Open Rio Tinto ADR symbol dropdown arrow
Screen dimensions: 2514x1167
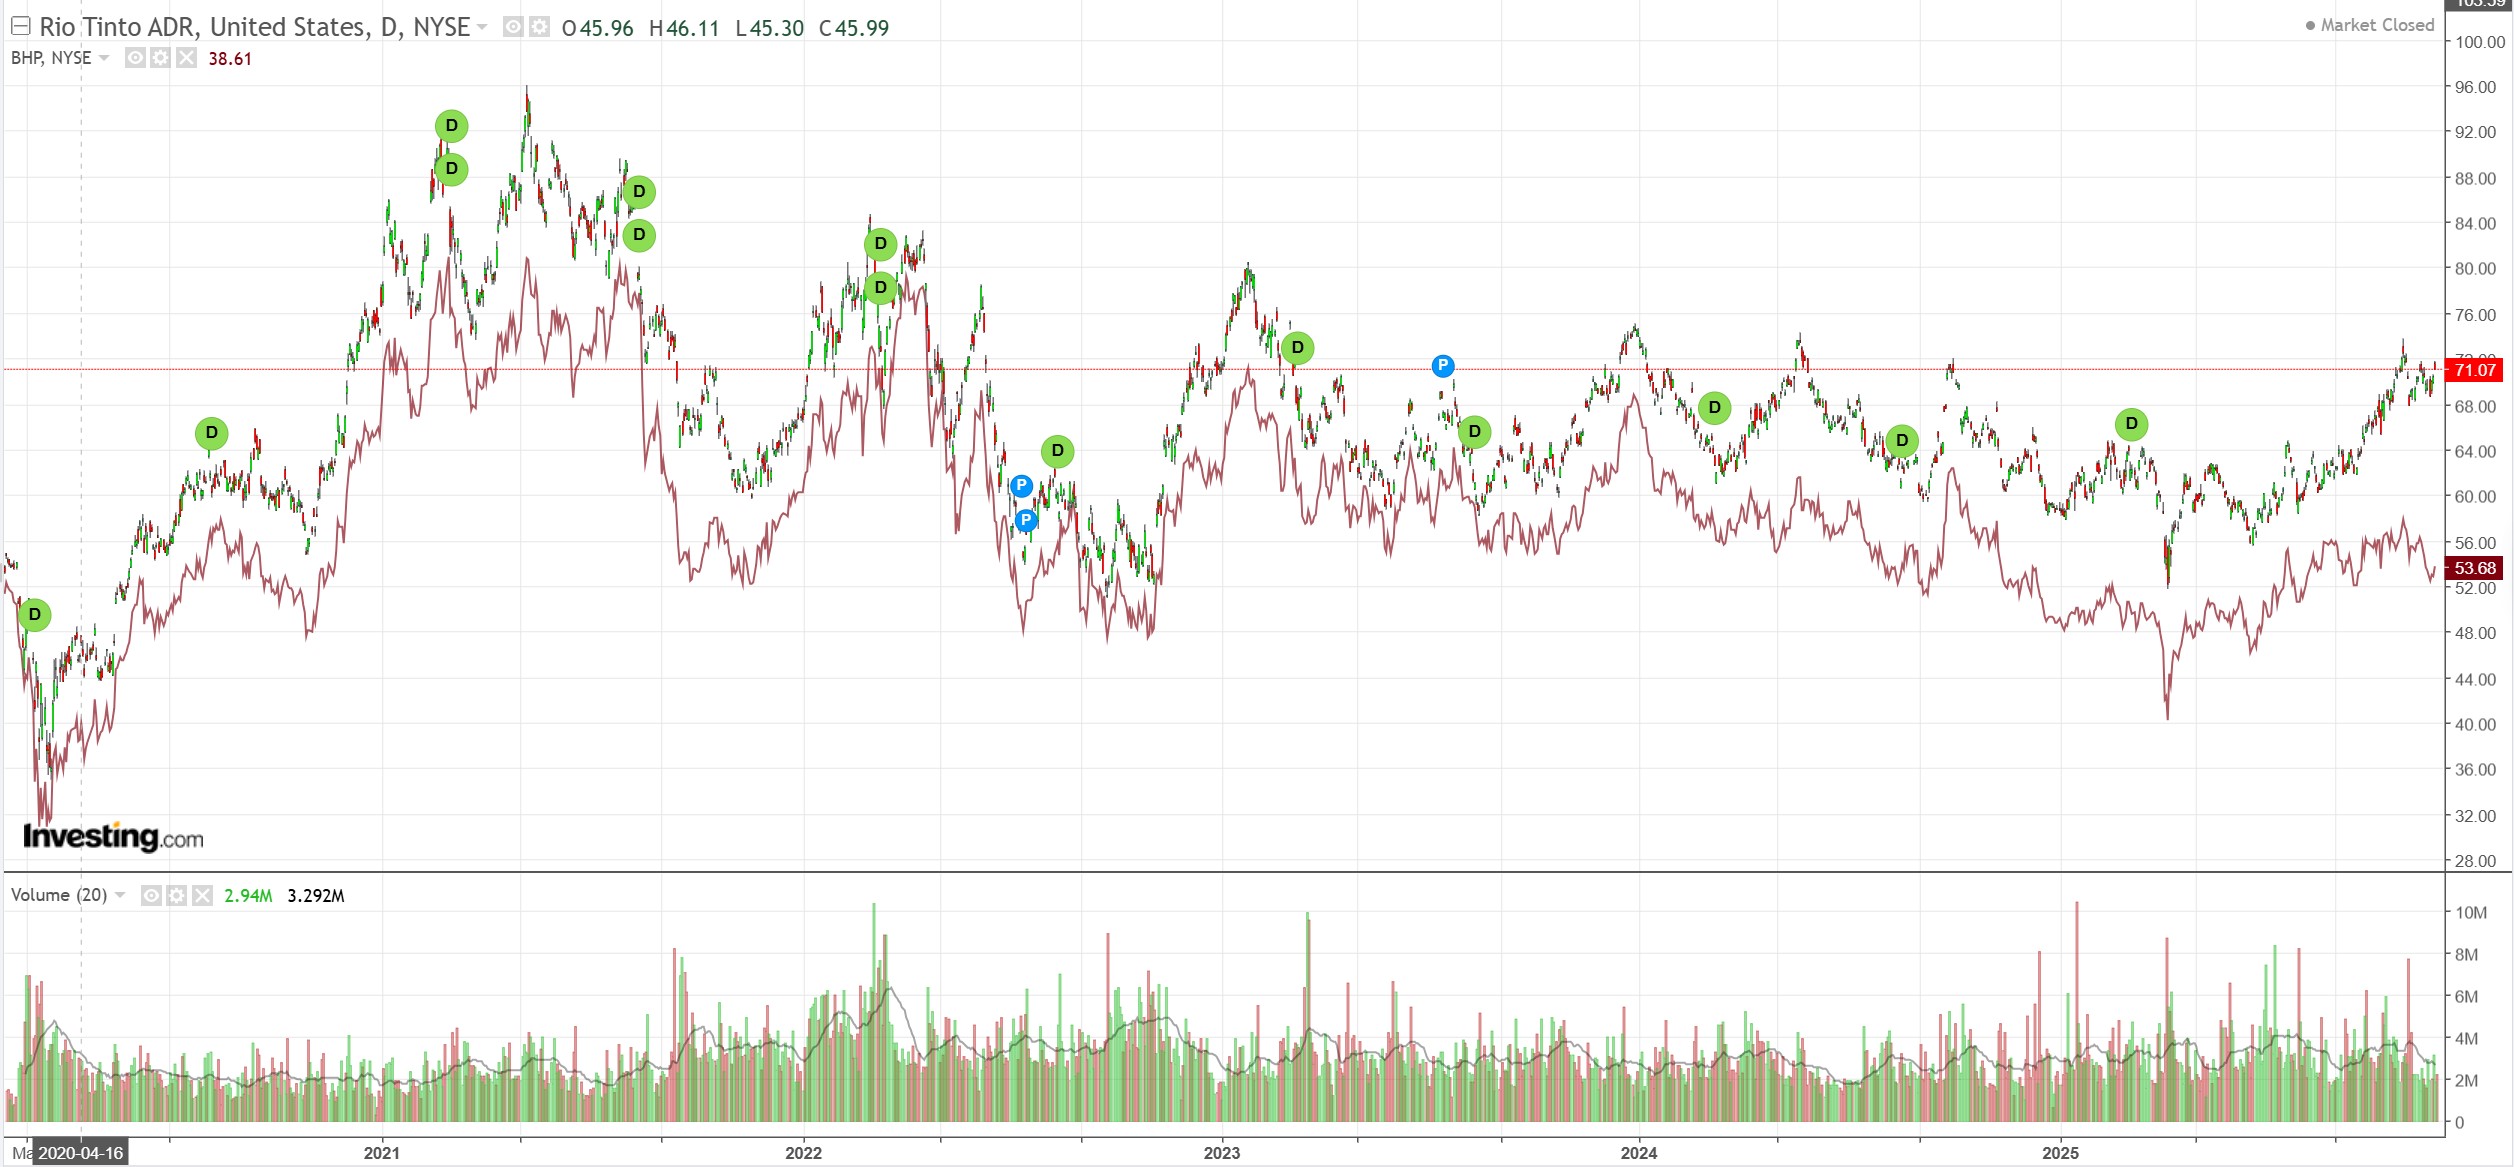pyautogui.click(x=482, y=27)
